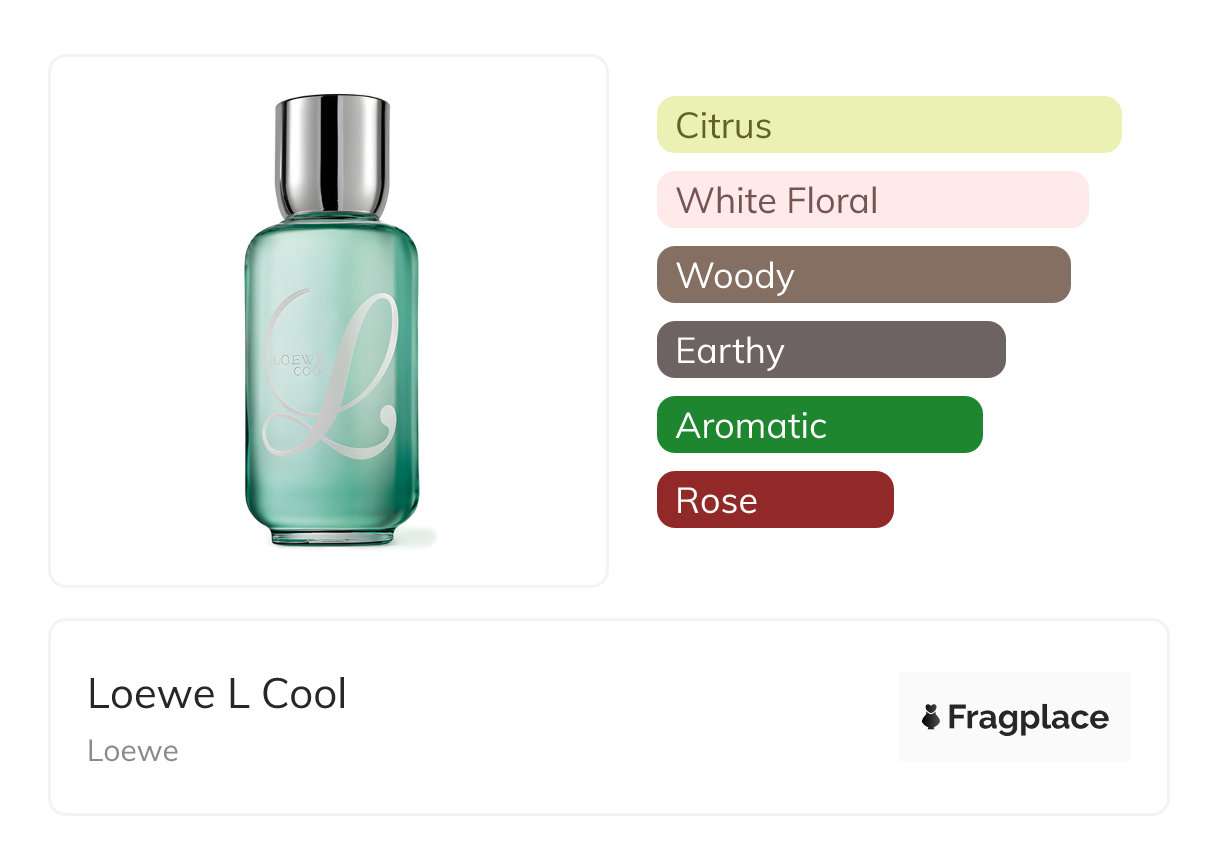Select the green Aromatic accord bar
Screen dimensions: 1218x864
(x=819, y=425)
